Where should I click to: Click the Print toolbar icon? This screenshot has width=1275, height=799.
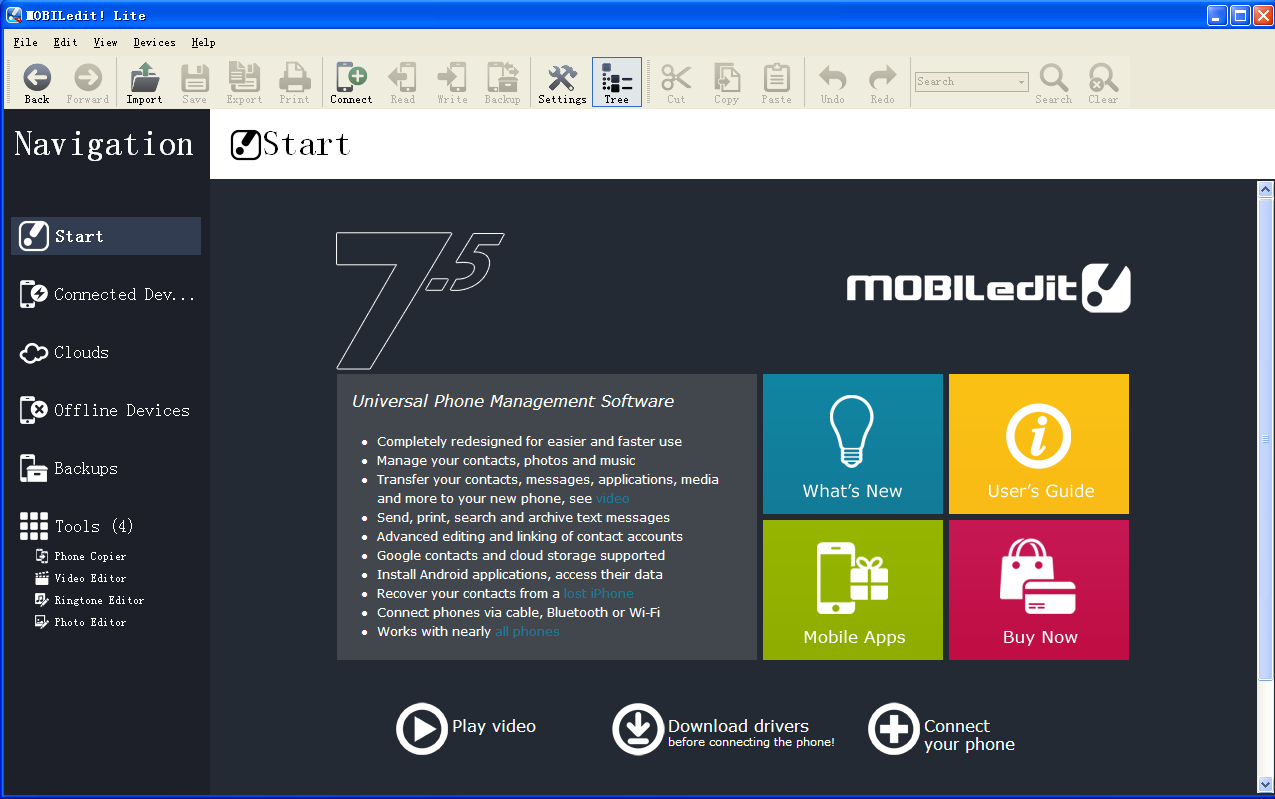point(294,83)
